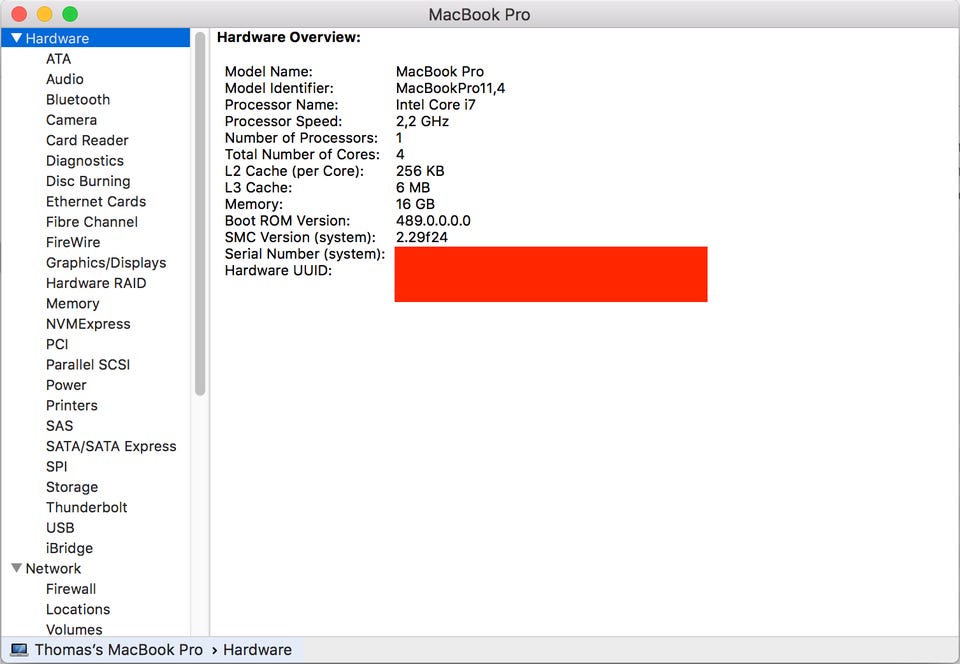Select Locations under Network
The width and height of the screenshot is (960, 664).
click(78, 609)
